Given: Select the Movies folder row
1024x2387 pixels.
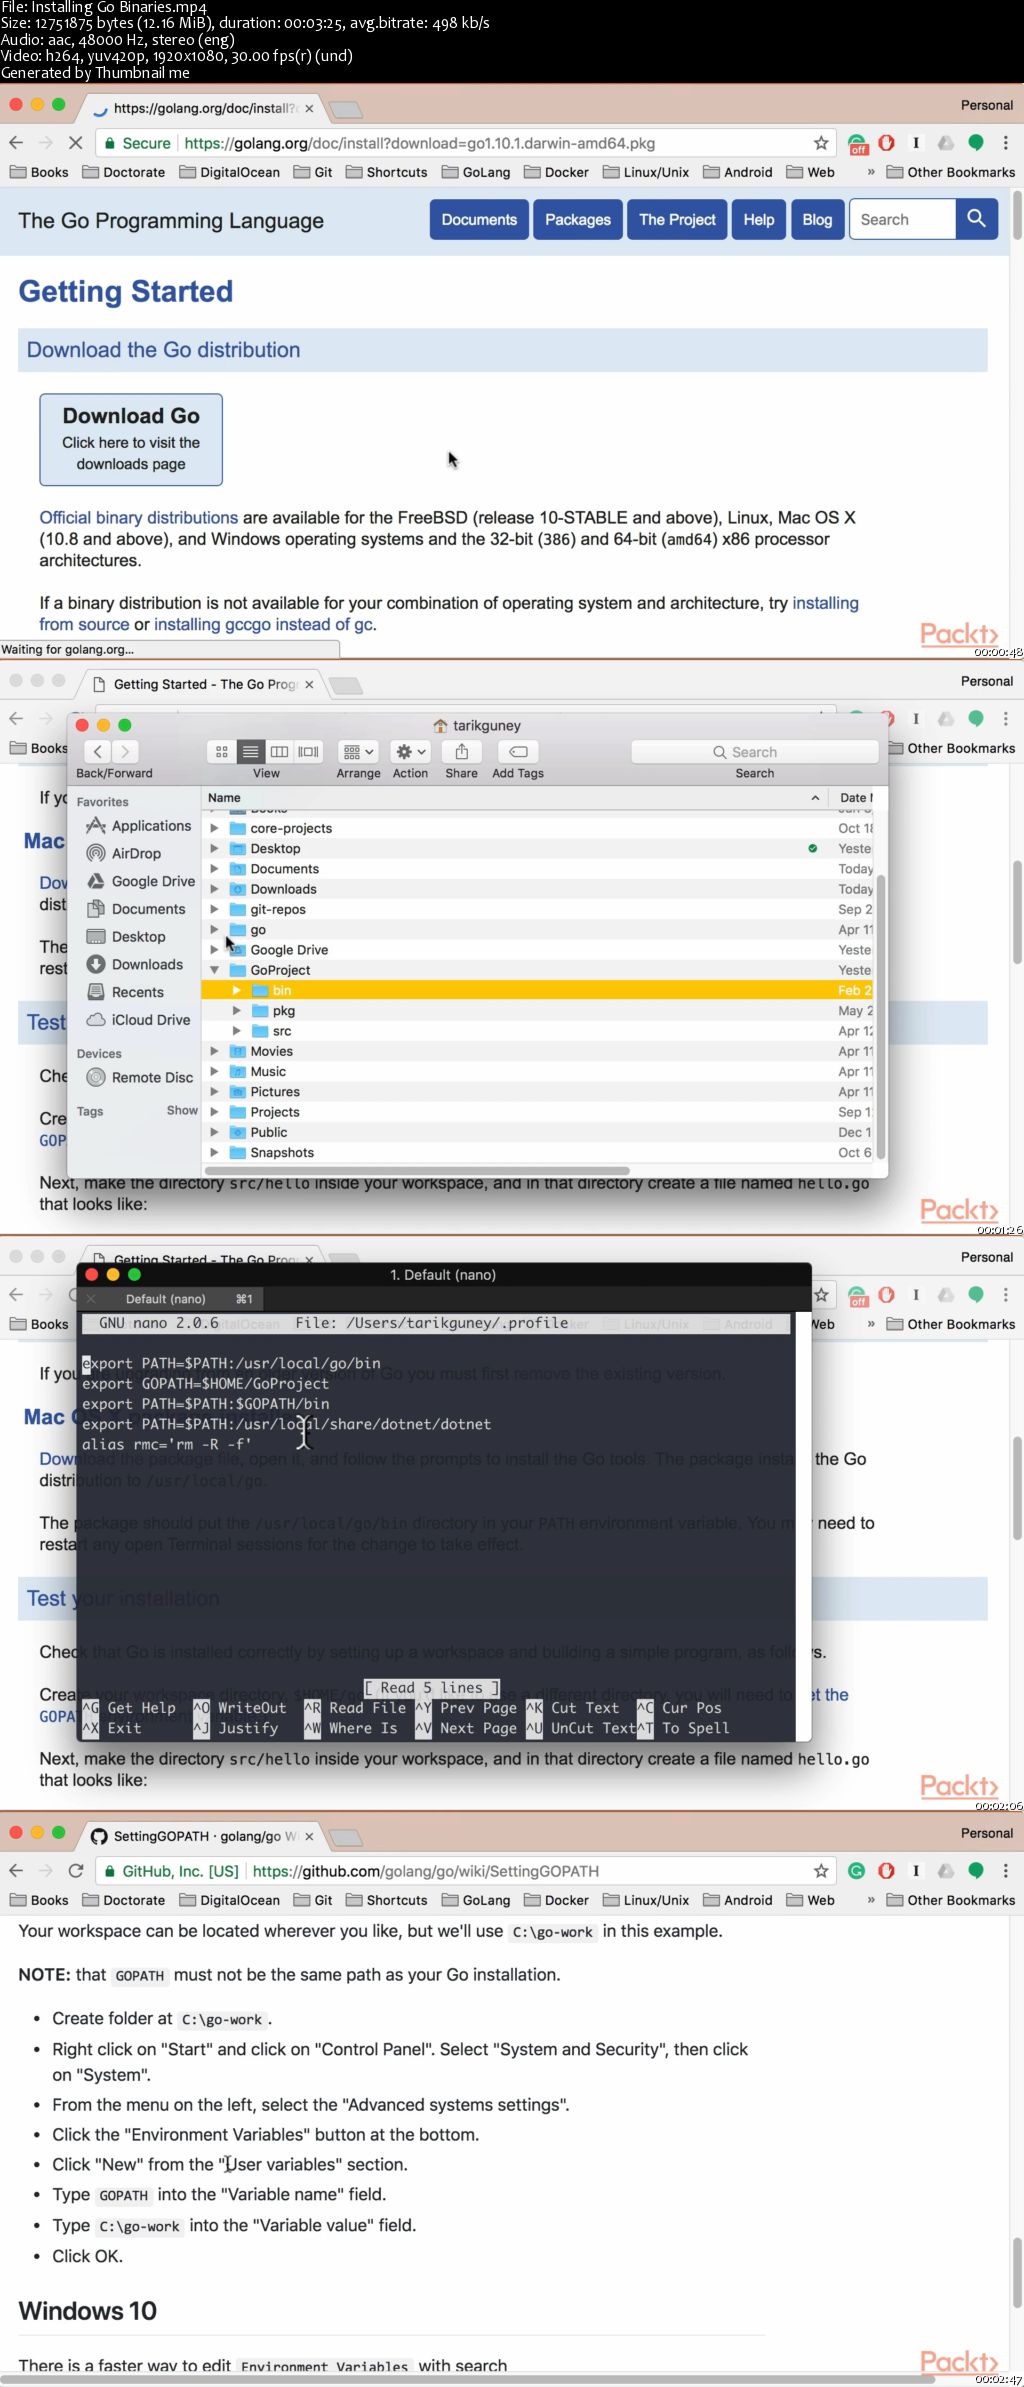Looking at the screenshot, I should pyautogui.click(x=538, y=1051).
